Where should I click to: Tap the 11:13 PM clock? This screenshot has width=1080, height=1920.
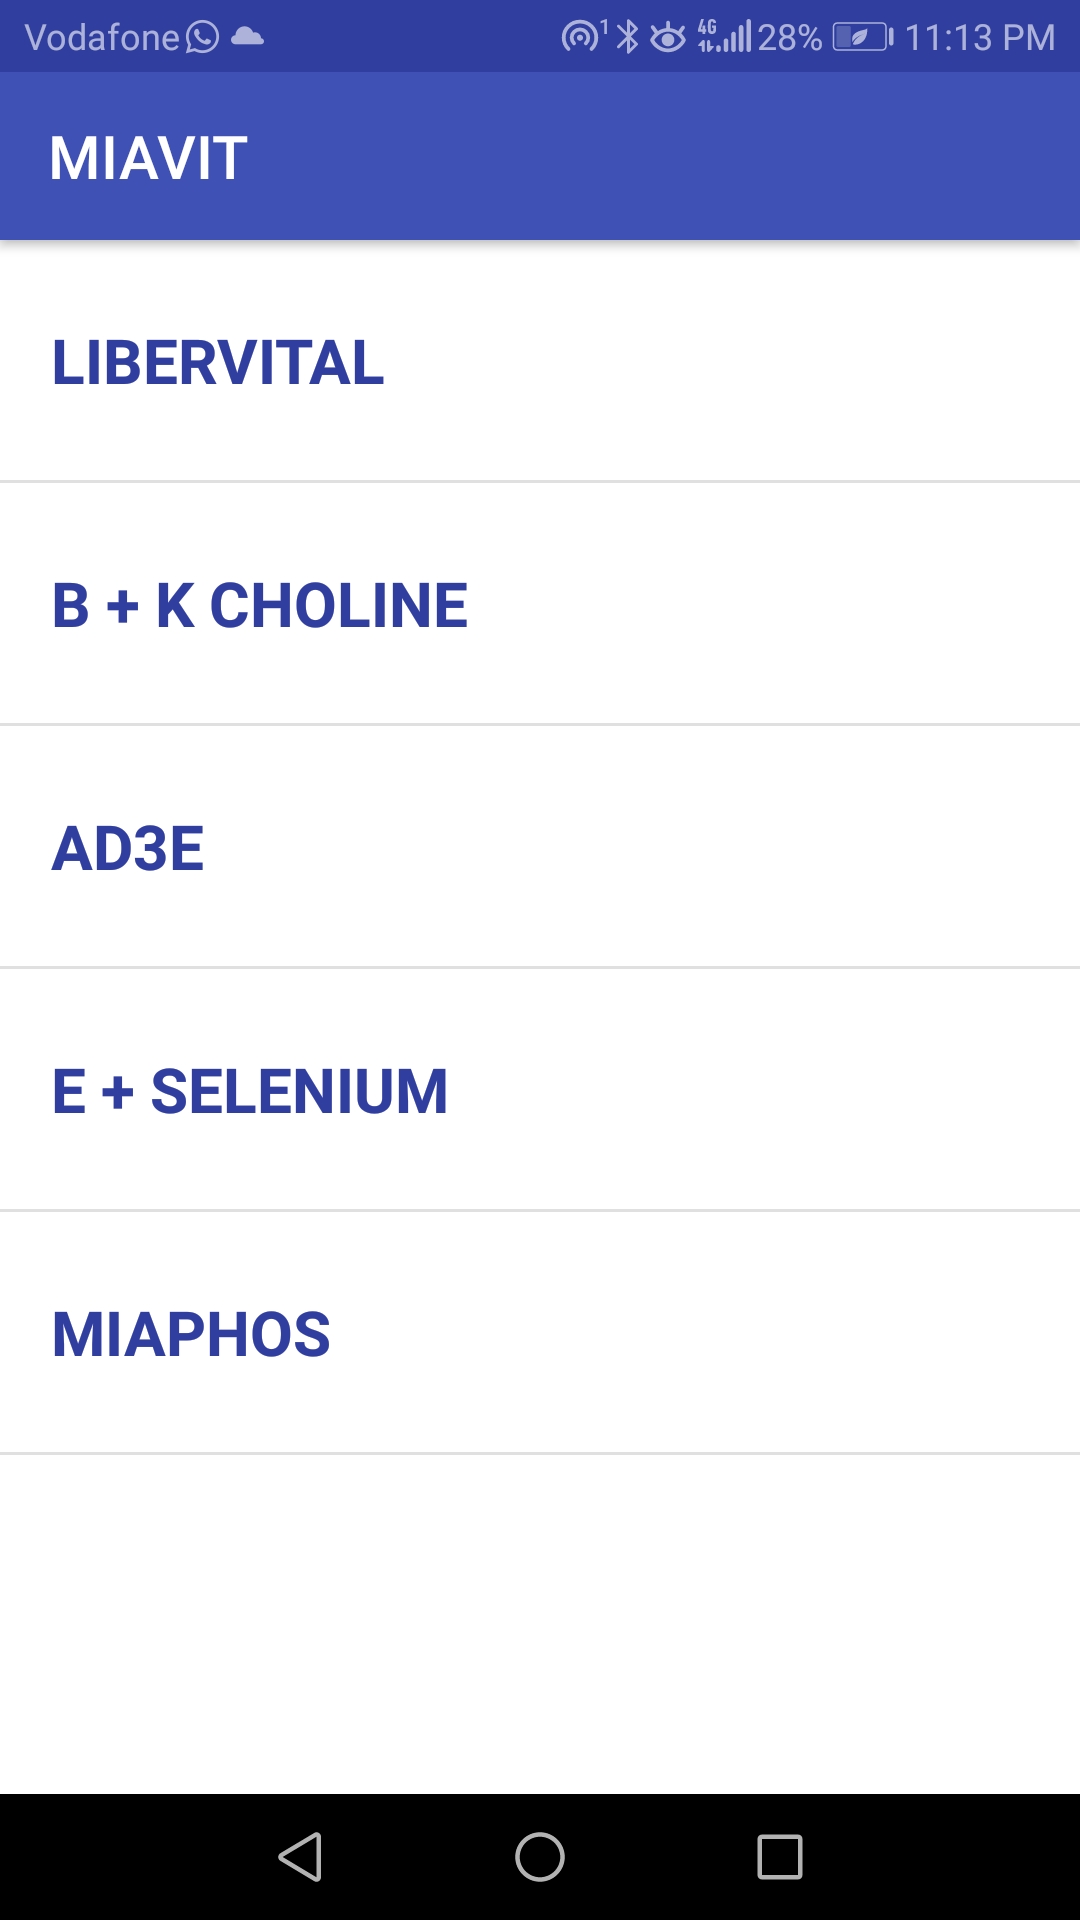pos(979,38)
